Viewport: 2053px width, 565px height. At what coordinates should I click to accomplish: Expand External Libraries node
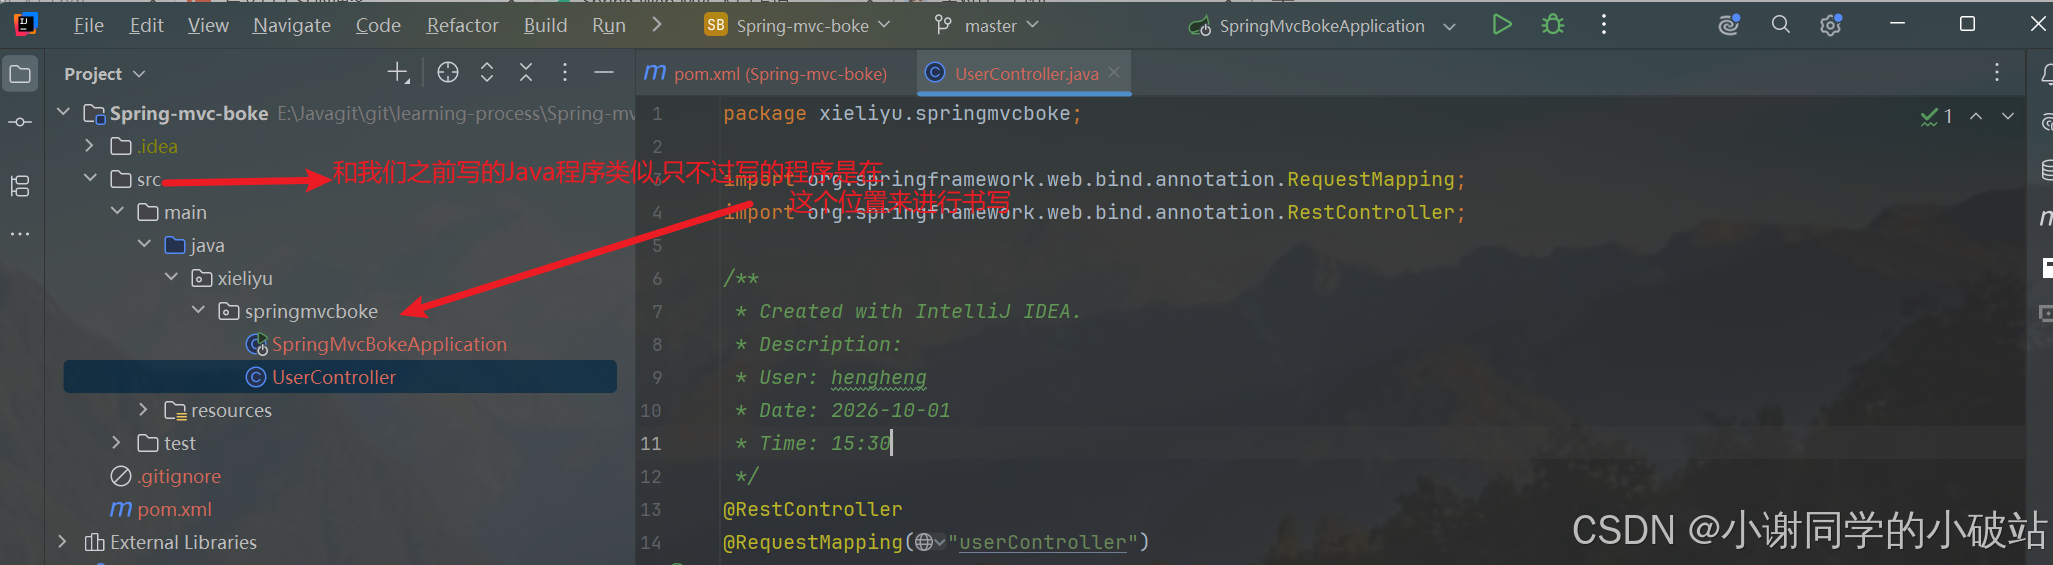tap(63, 542)
